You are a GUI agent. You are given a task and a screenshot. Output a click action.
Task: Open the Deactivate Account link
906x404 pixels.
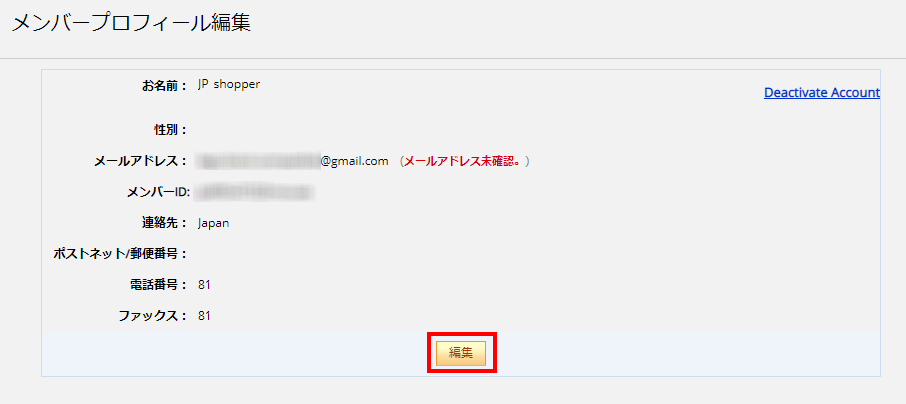pyautogui.click(x=822, y=92)
